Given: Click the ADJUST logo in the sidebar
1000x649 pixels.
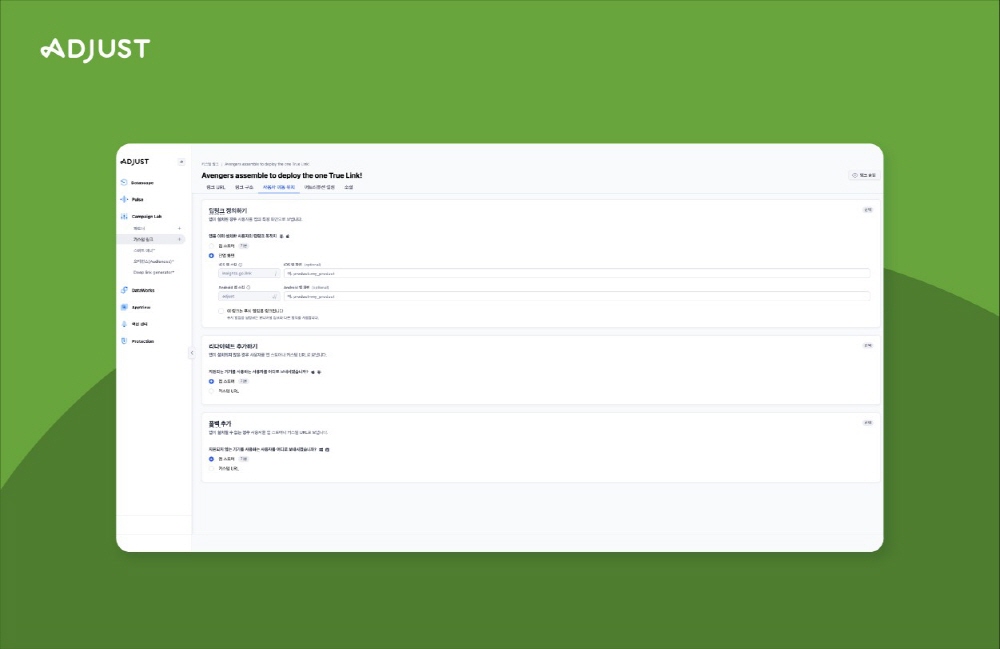Looking at the screenshot, I should tap(135, 162).
